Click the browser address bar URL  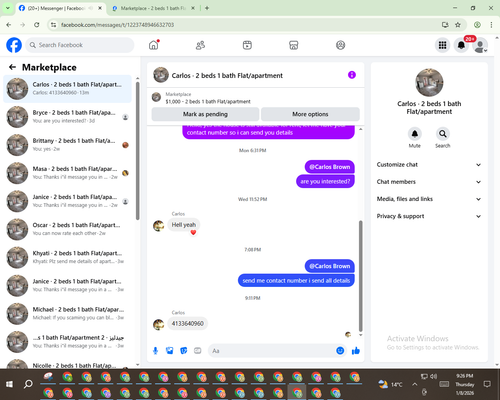[x=117, y=25]
